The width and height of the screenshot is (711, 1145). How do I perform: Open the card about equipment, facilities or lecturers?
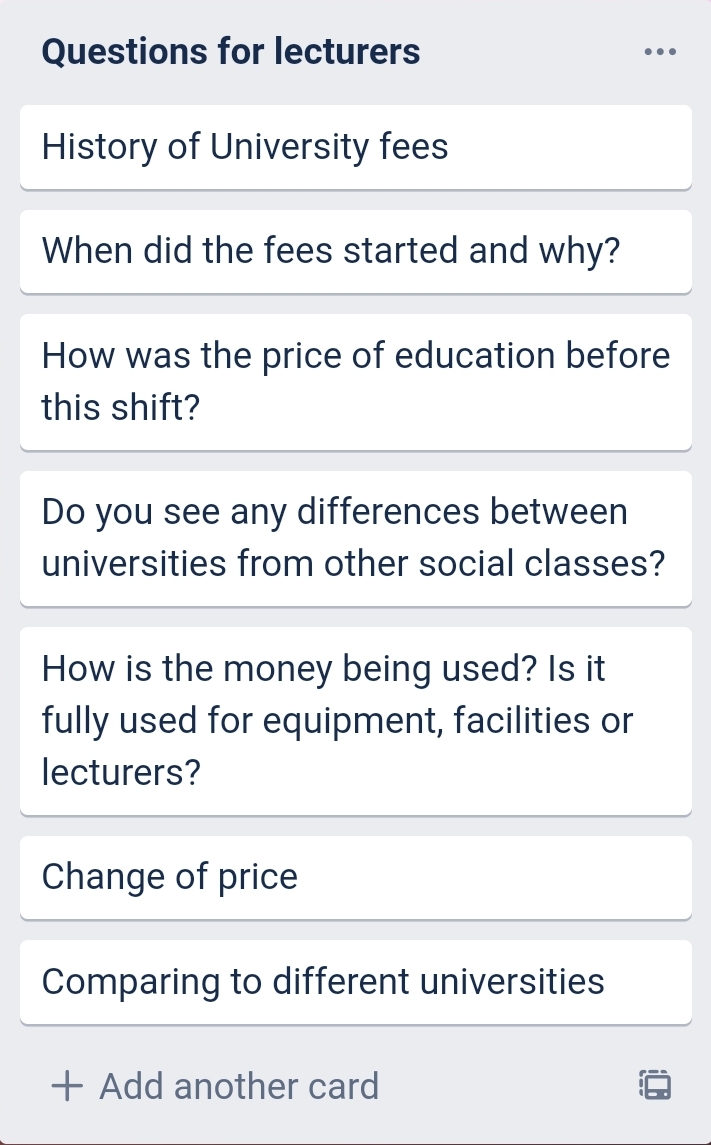(355, 720)
